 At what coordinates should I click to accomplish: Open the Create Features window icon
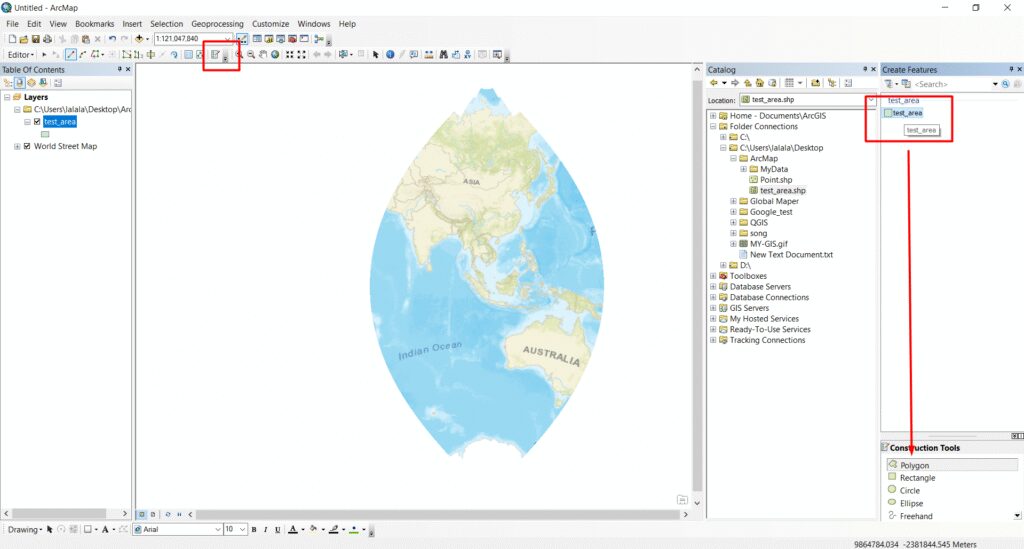click(x=215, y=55)
